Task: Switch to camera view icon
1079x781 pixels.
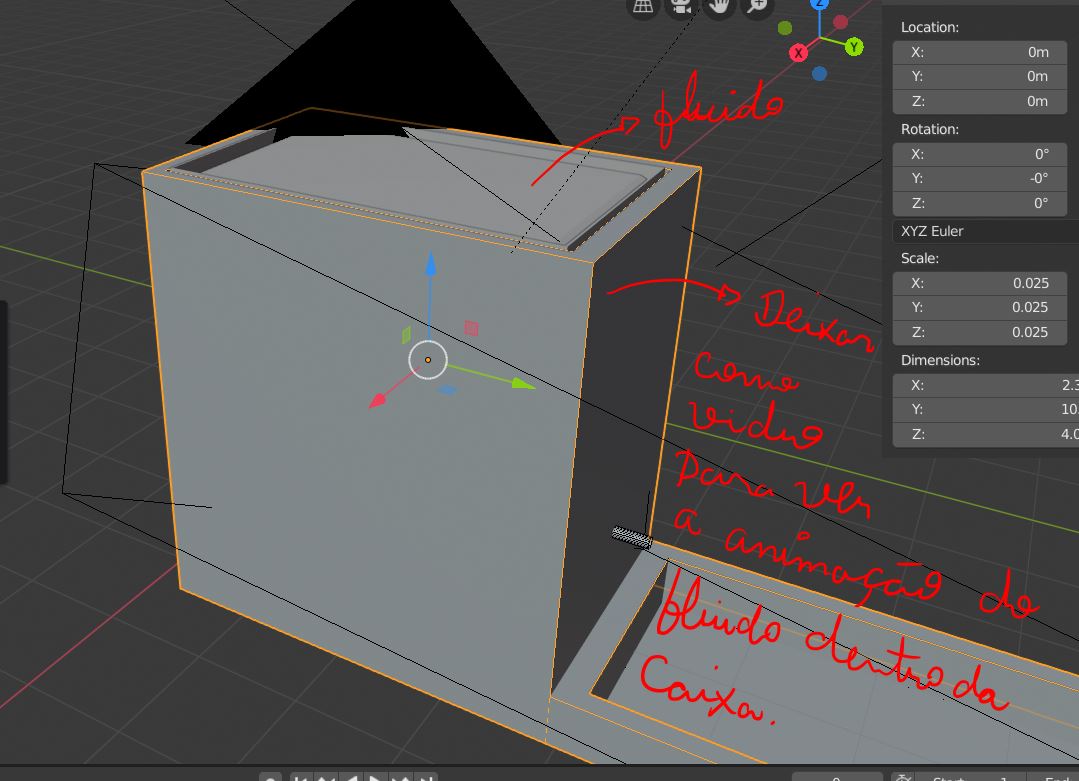Action: tap(681, 6)
